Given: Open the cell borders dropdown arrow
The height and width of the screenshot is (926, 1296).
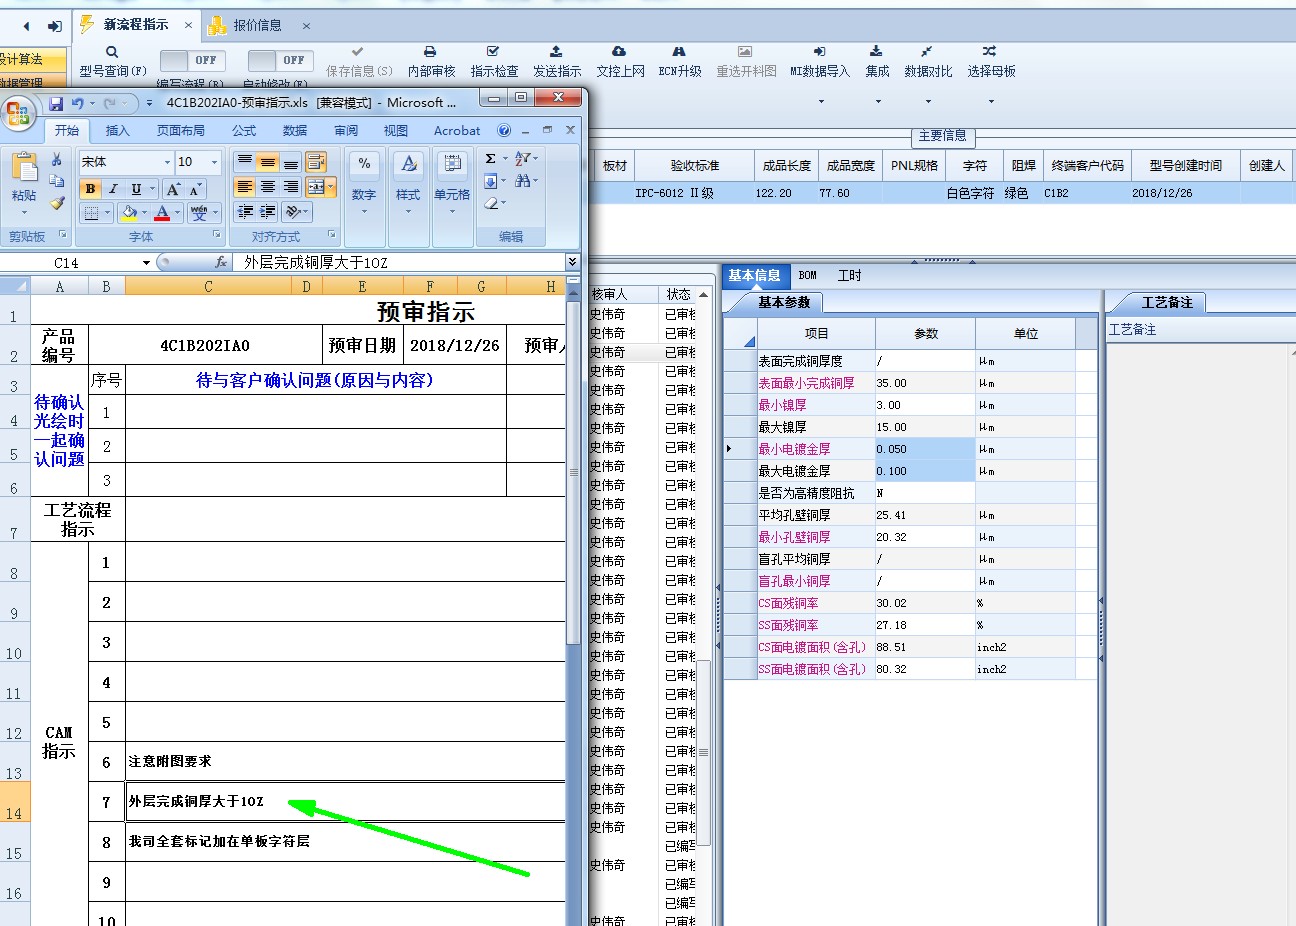Looking at the screenshot, I should pos(107,213).
